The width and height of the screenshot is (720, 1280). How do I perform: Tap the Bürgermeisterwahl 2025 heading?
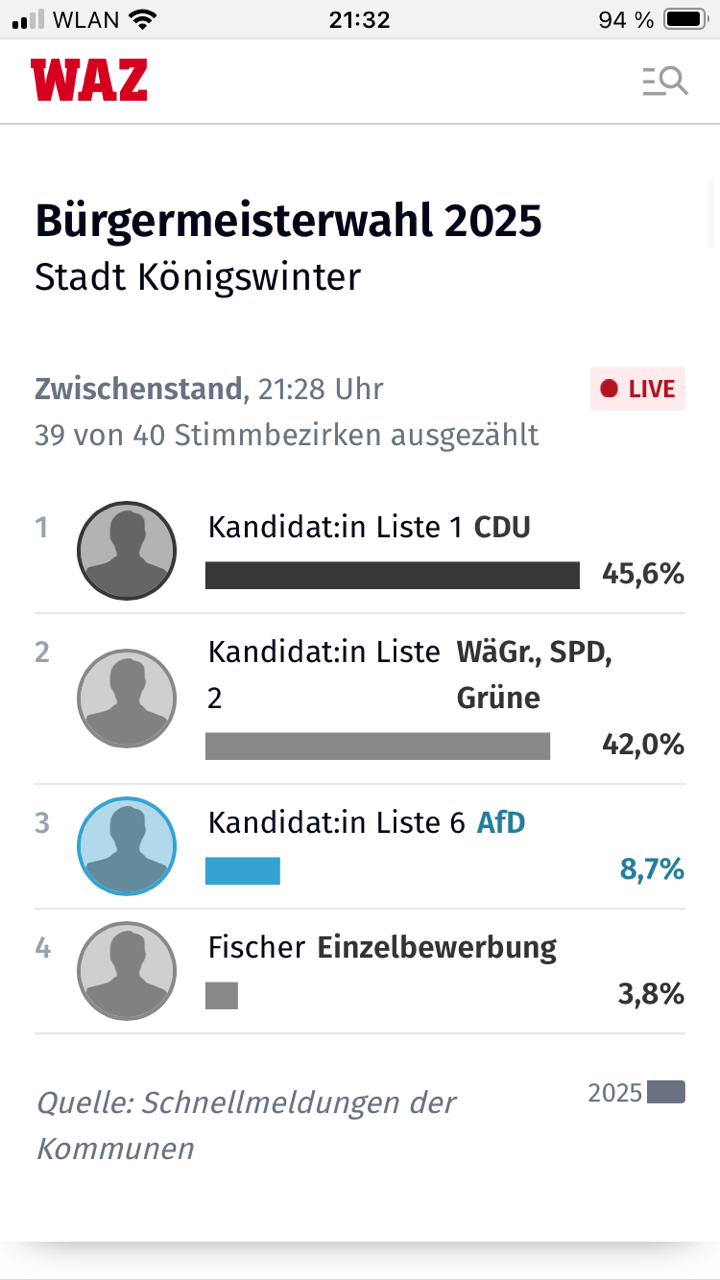pyautogui.click(x=288, y=221)
